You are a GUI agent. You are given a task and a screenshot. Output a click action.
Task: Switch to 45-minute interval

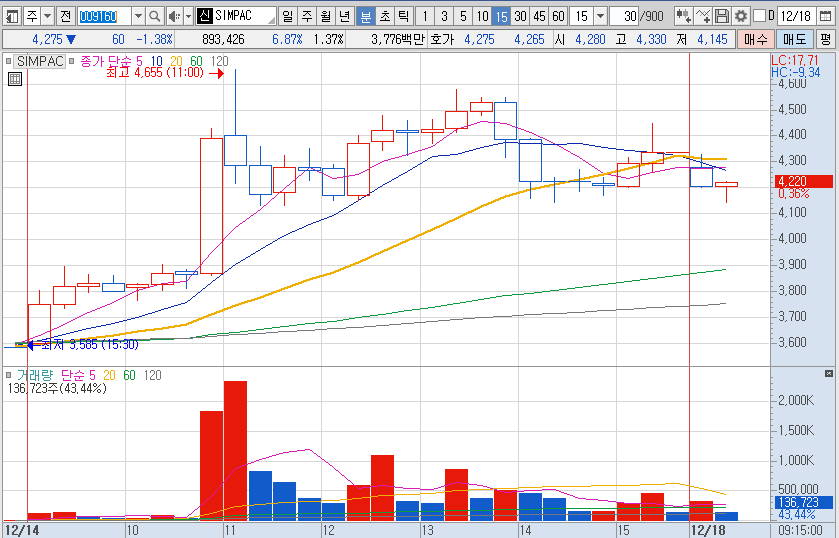(x=539, y=16)
